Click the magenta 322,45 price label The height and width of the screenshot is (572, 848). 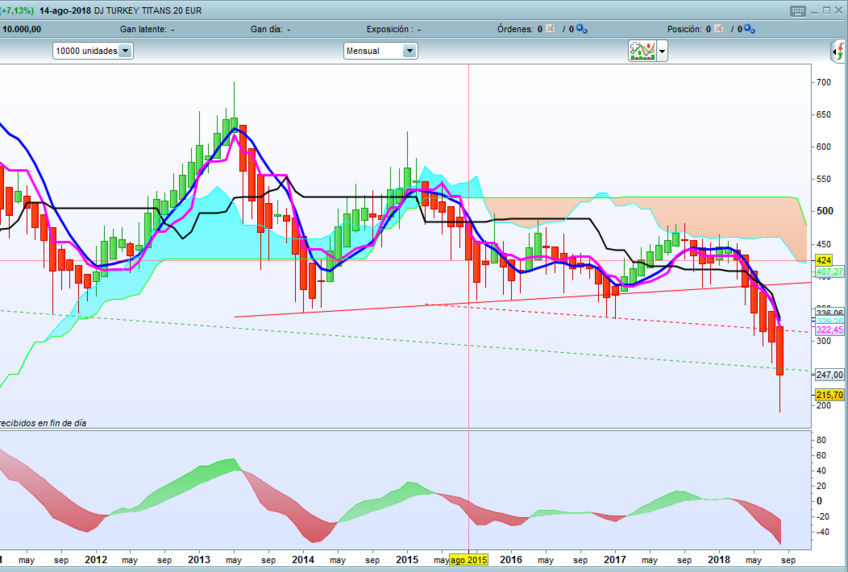[x=830, y=330]
